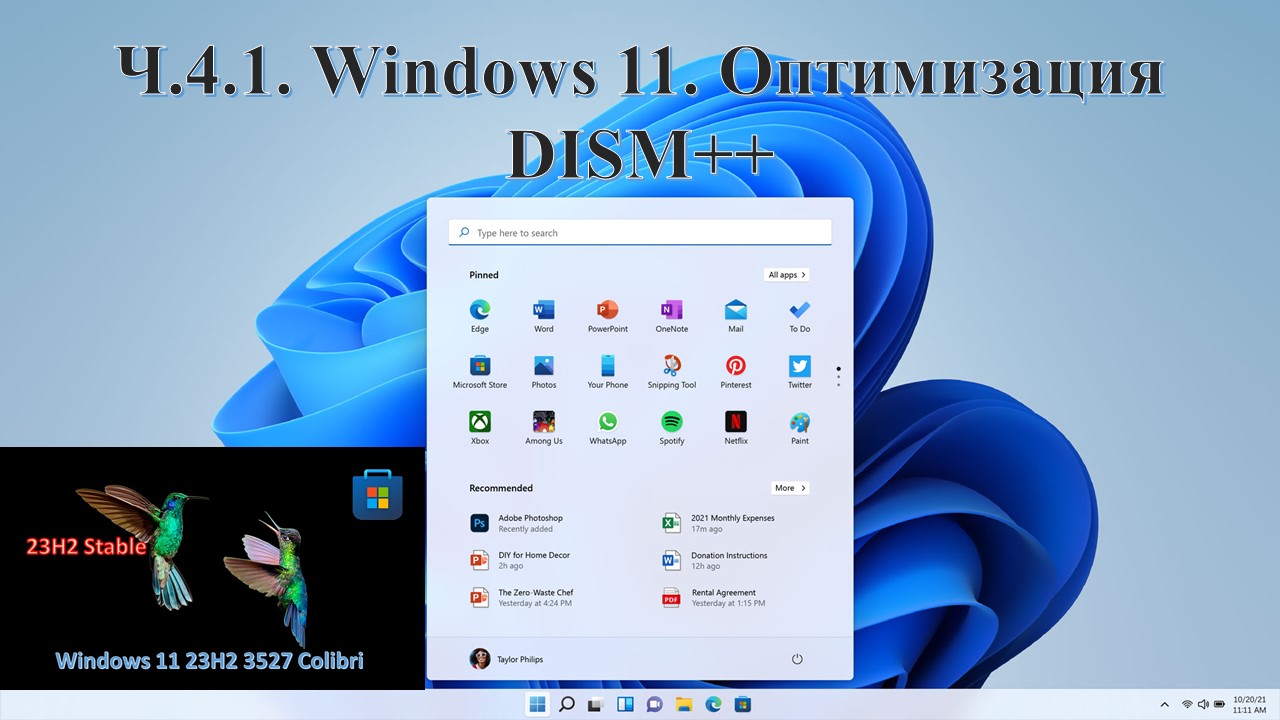Open The Zero-Waste Chef presentation
The height and width of the screenshot is (720, 1280).
522,597
